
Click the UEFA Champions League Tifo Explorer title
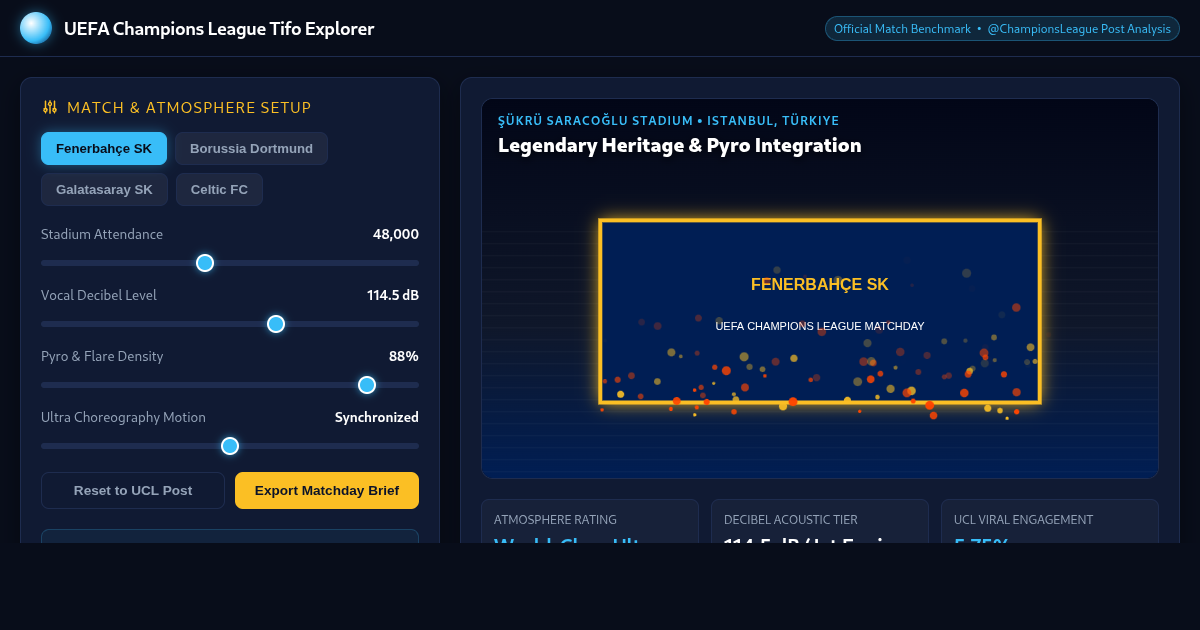[219, 28]
